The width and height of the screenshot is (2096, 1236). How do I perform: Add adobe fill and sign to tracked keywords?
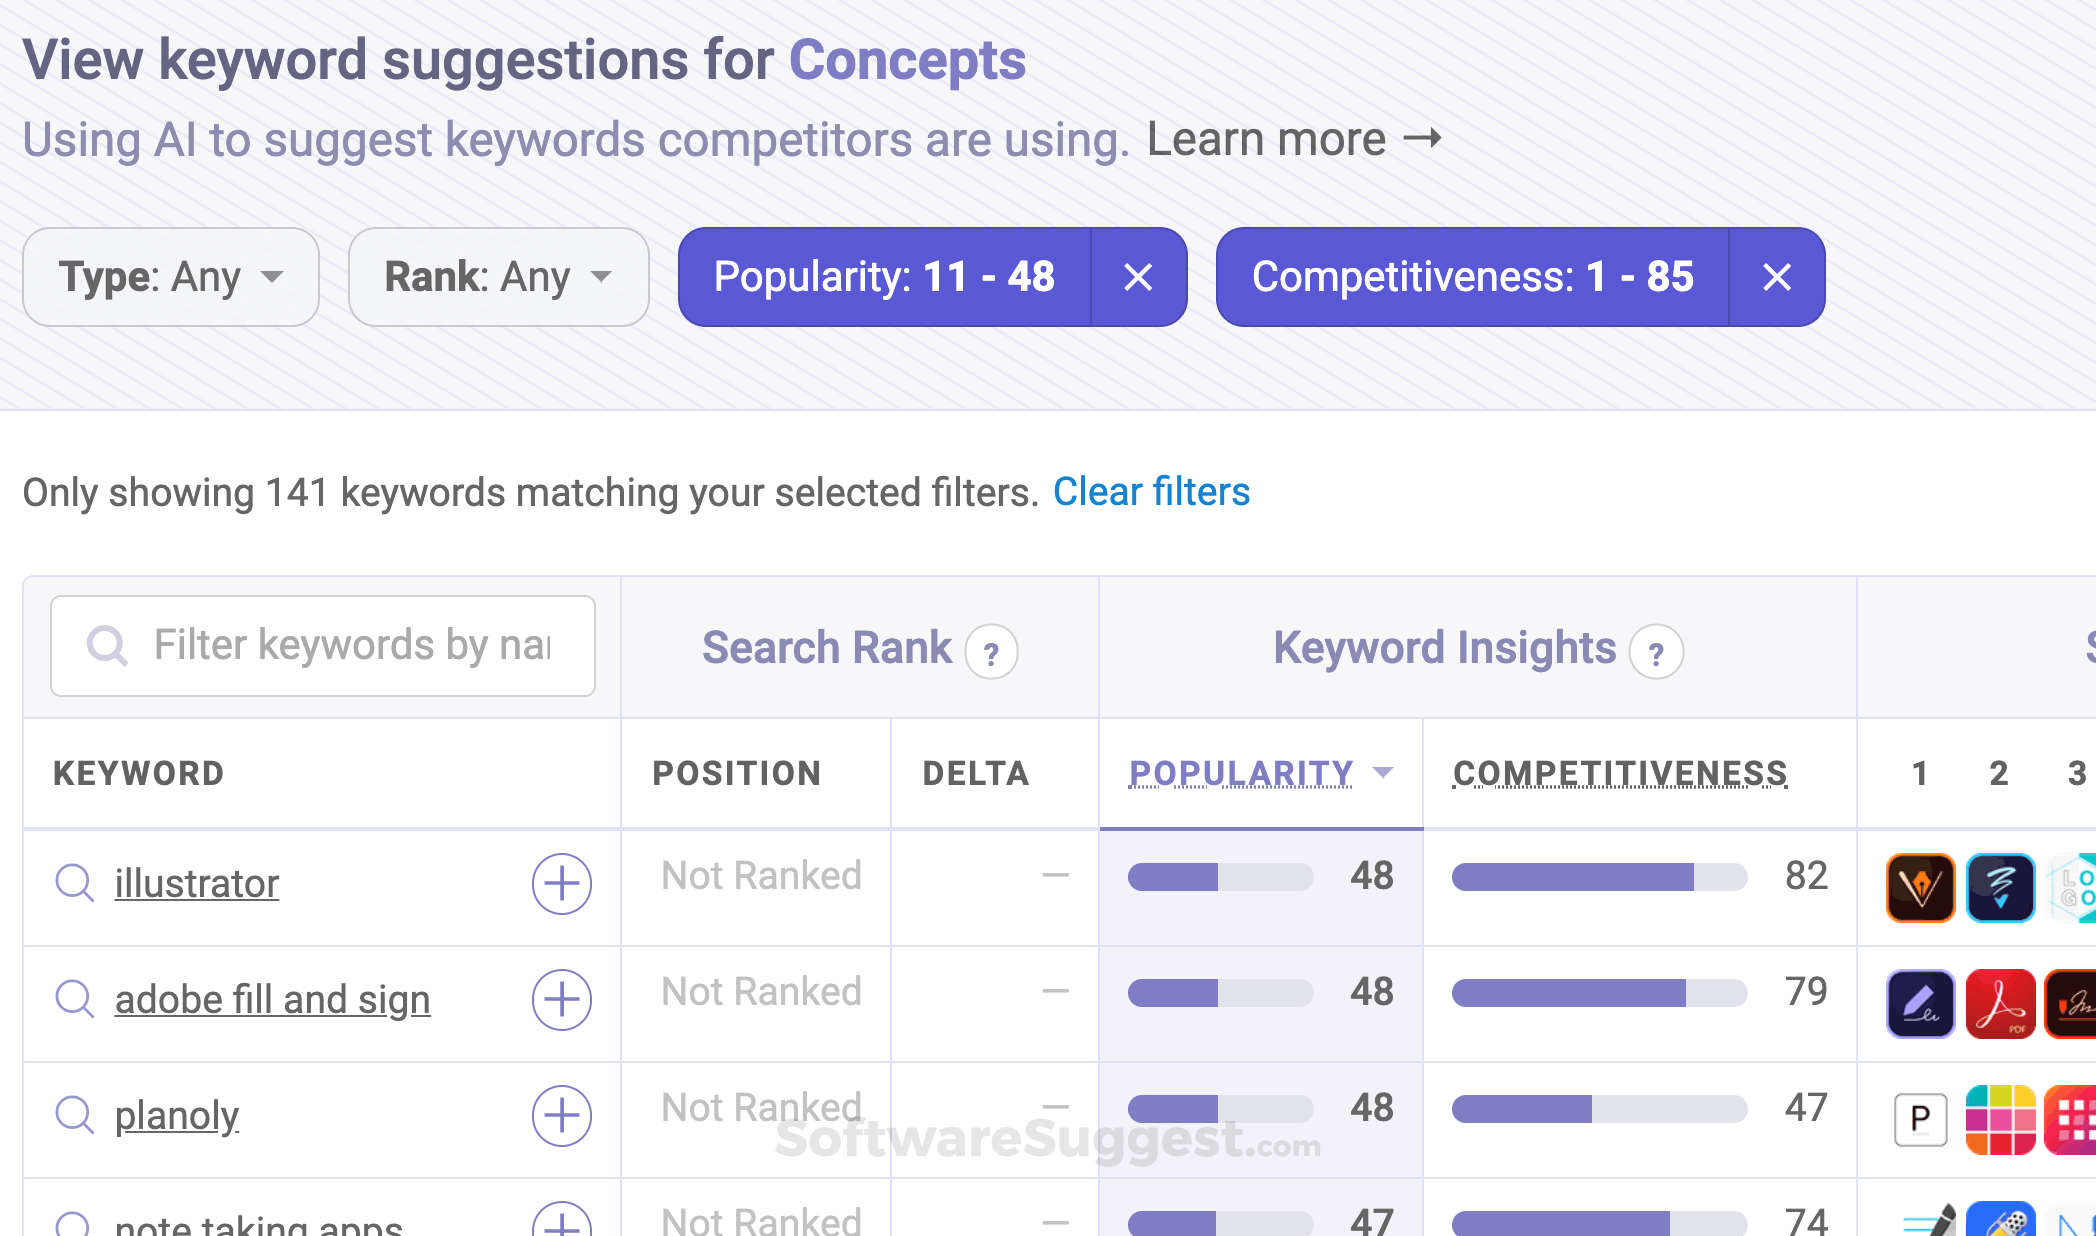[561, 1001]
